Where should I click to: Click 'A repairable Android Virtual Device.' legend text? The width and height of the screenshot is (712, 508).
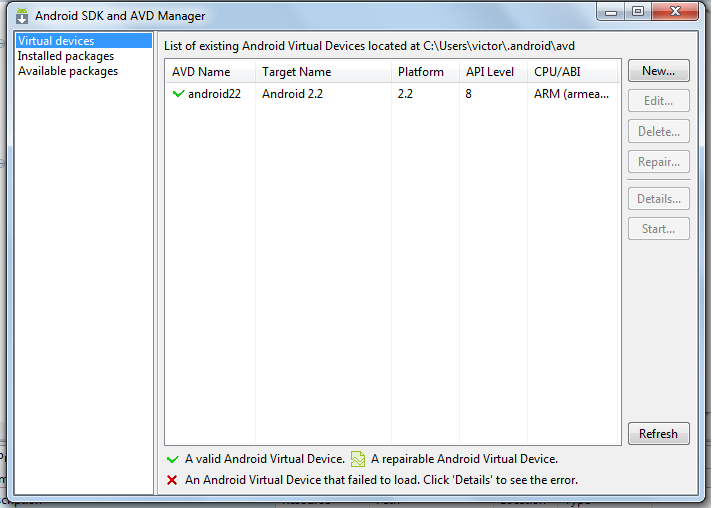[x=464, y=459]
